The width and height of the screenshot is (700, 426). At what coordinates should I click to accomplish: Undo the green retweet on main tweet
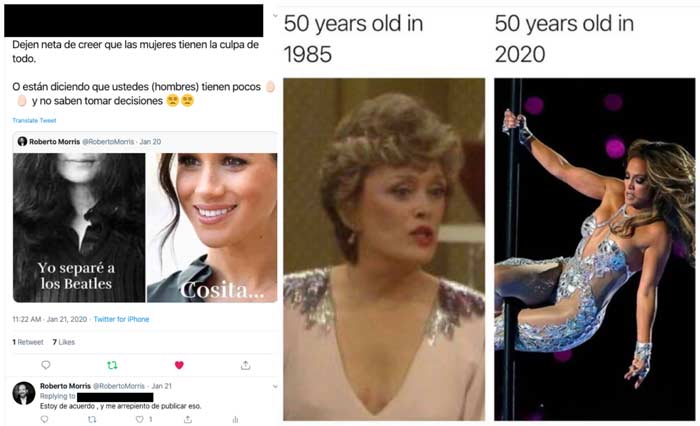(x=112, y=365)
